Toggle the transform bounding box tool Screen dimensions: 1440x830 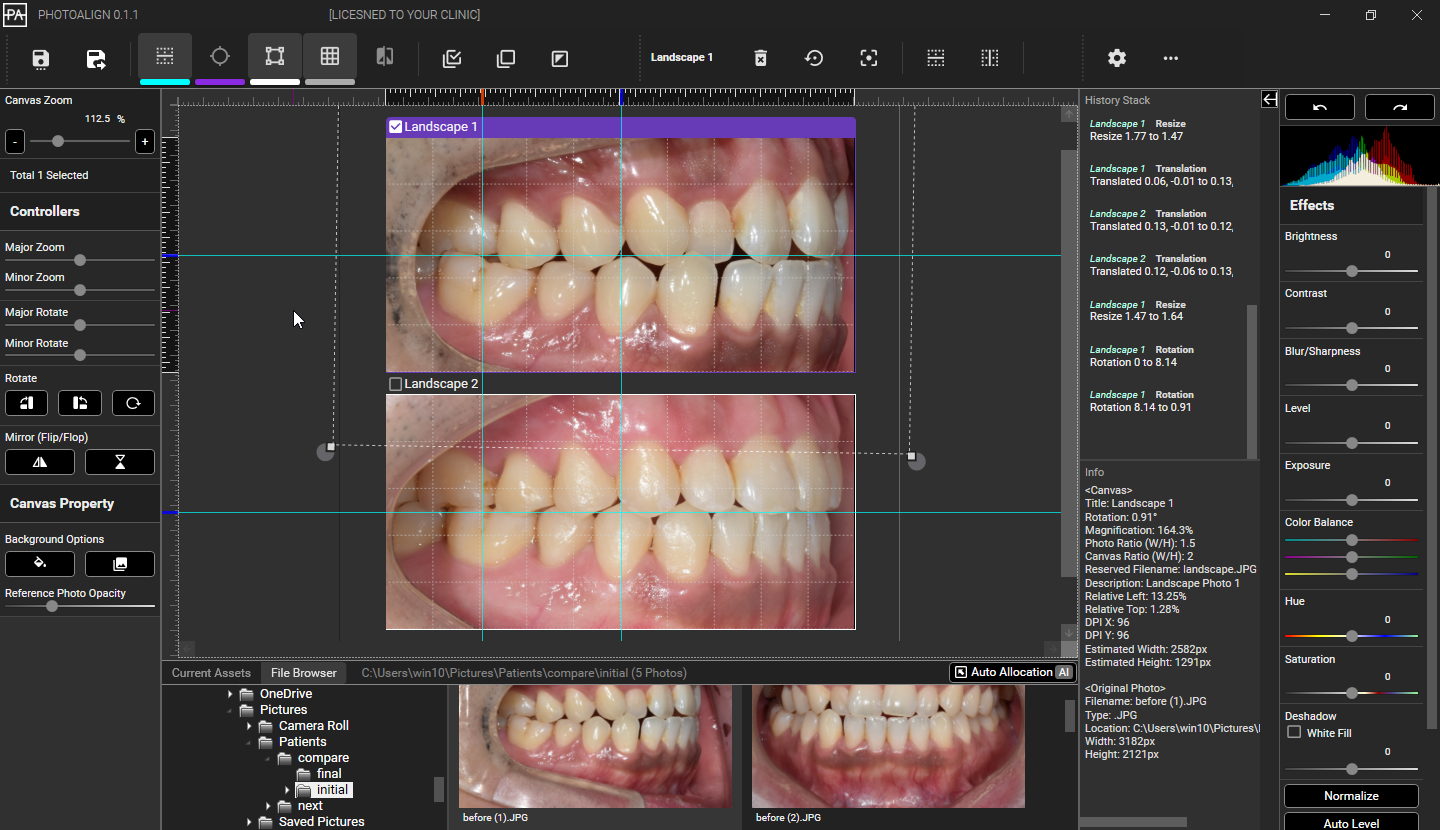point(275,57)
